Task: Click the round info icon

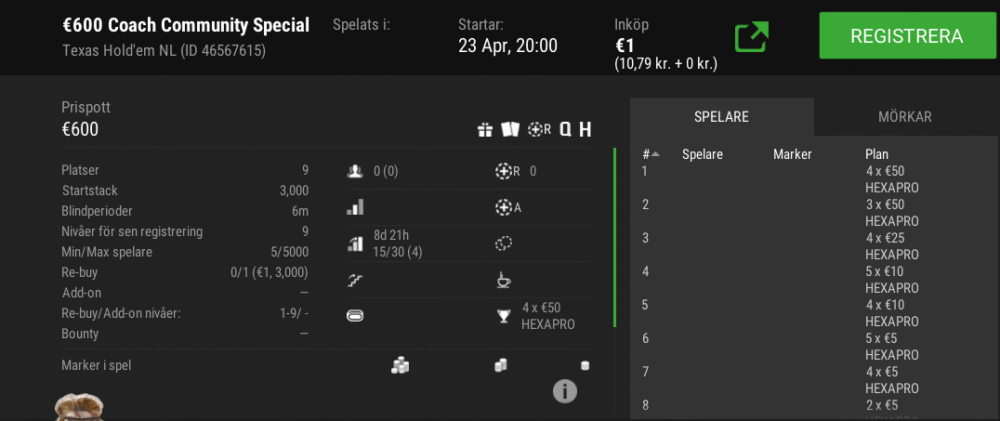Action: click(x=565, y=391)
